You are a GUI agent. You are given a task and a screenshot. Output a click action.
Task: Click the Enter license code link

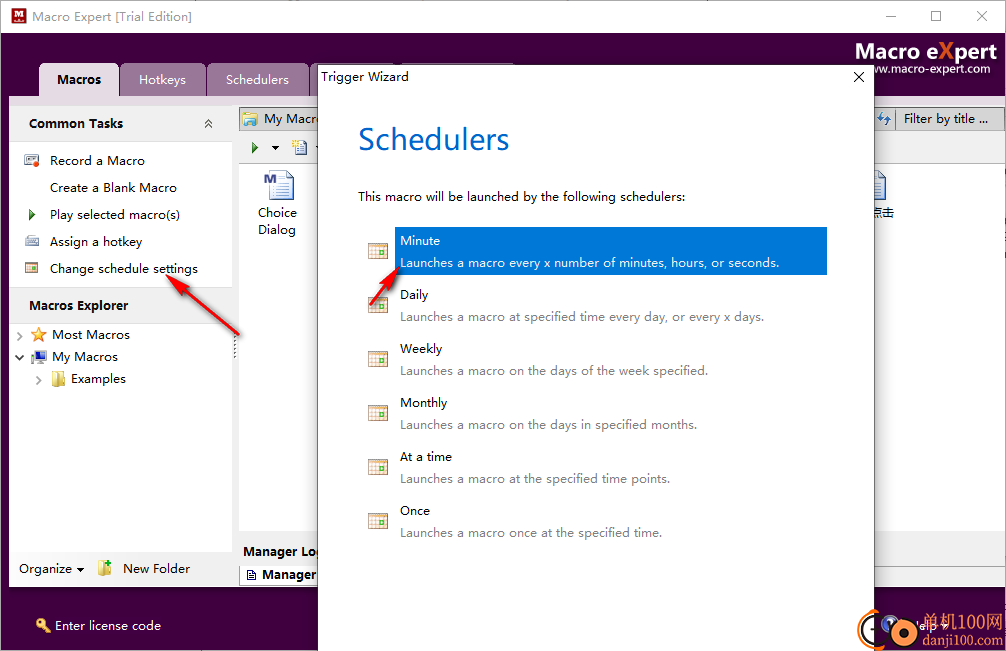pos(108,625)
